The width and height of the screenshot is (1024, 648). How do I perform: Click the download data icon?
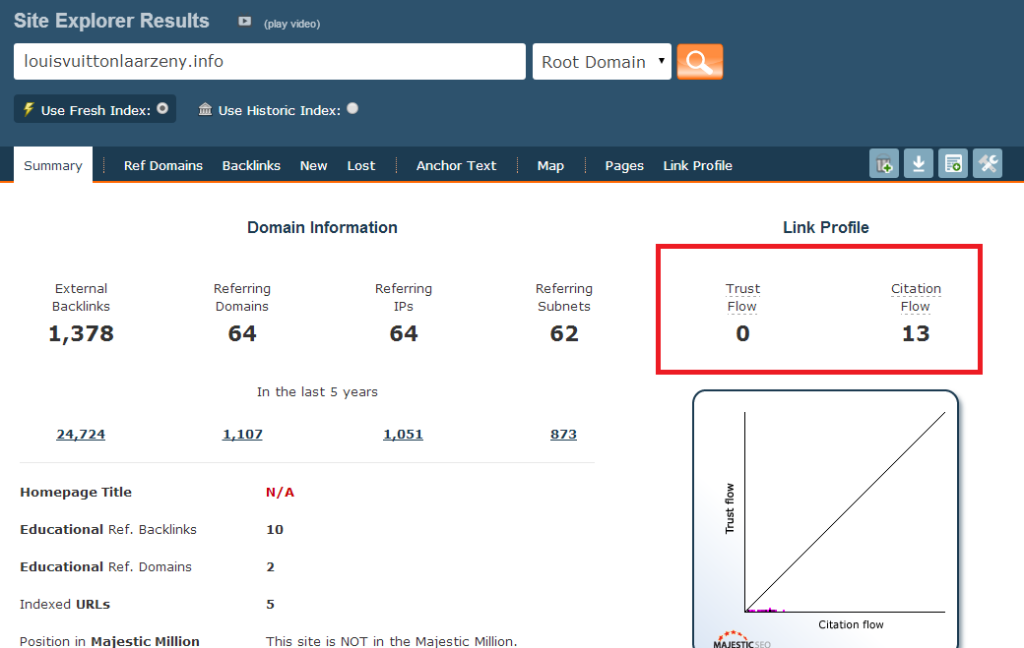click(918, 163)
